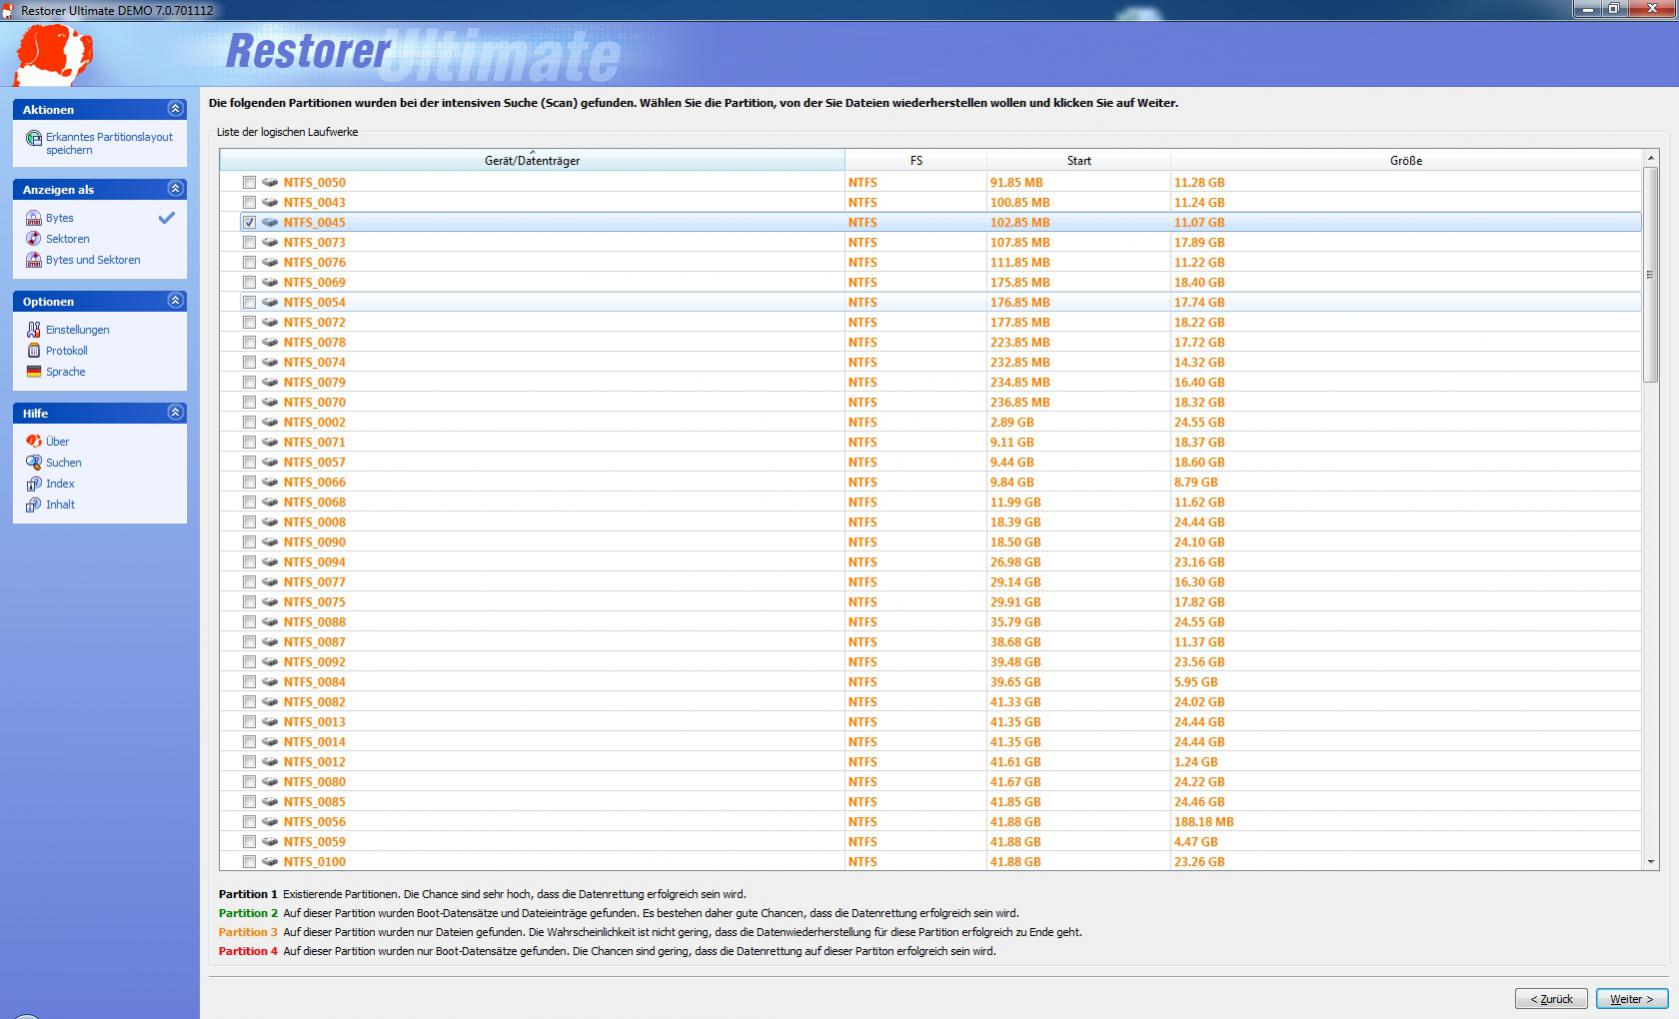Click the Protokoll log icon

[x=34, y=351]
